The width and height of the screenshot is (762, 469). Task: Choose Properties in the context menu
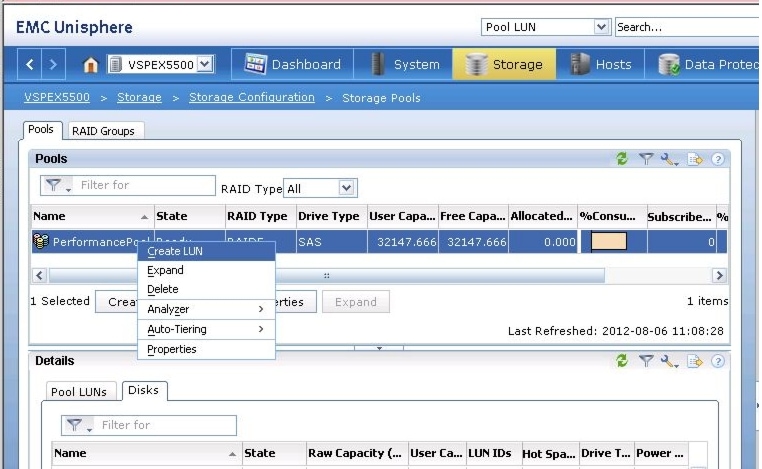tap(207, 349)
